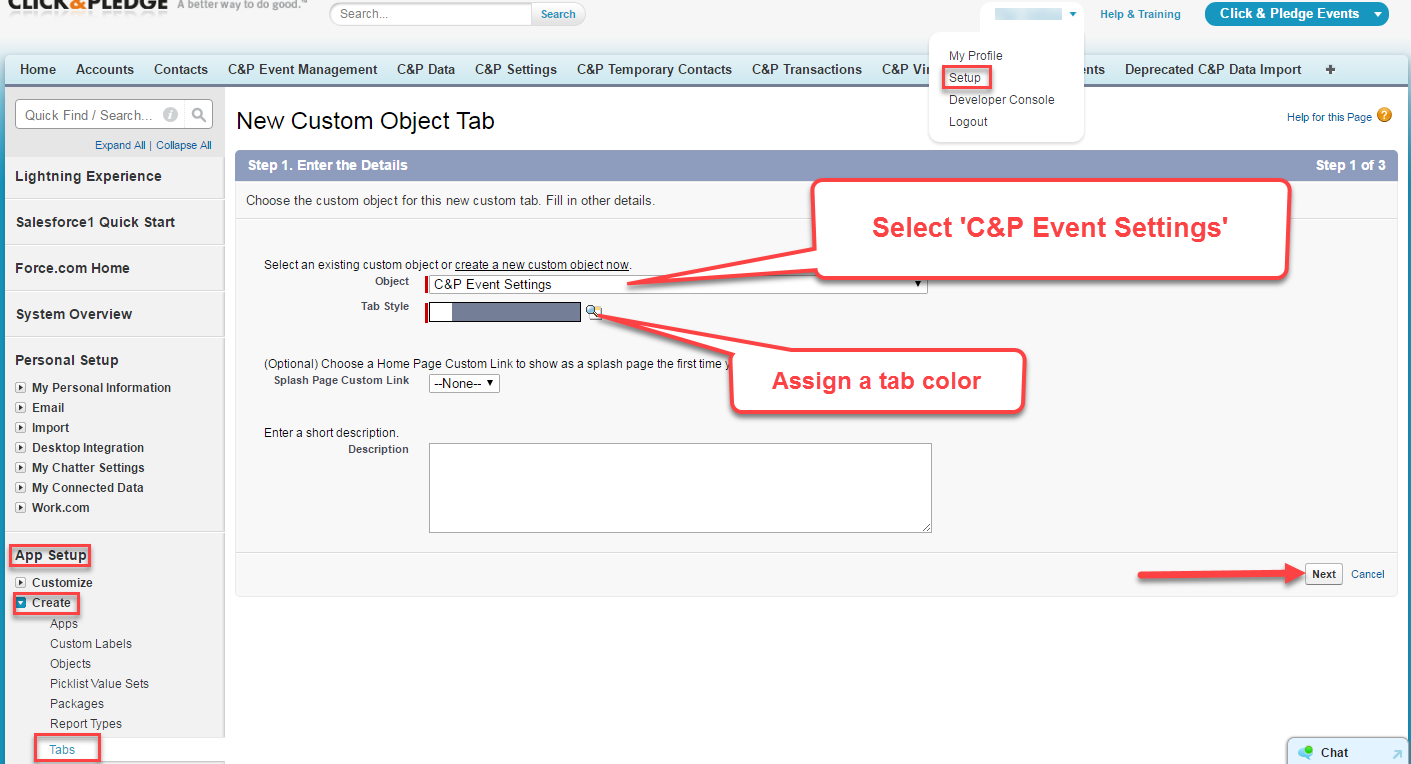Open the C&P Transactions tab
The height and width of the screenshot is (764, 1411).
coord(807,69)
